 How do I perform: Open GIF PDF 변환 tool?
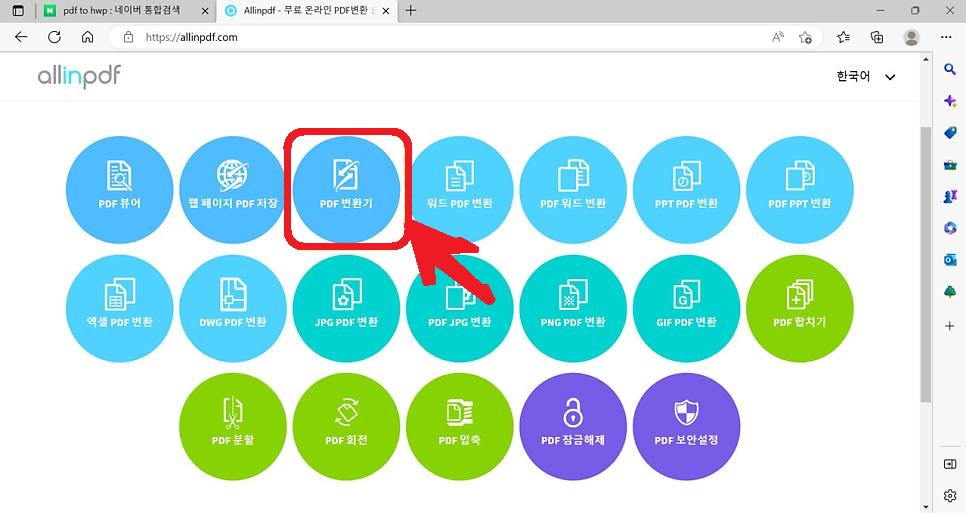[686, 308]
